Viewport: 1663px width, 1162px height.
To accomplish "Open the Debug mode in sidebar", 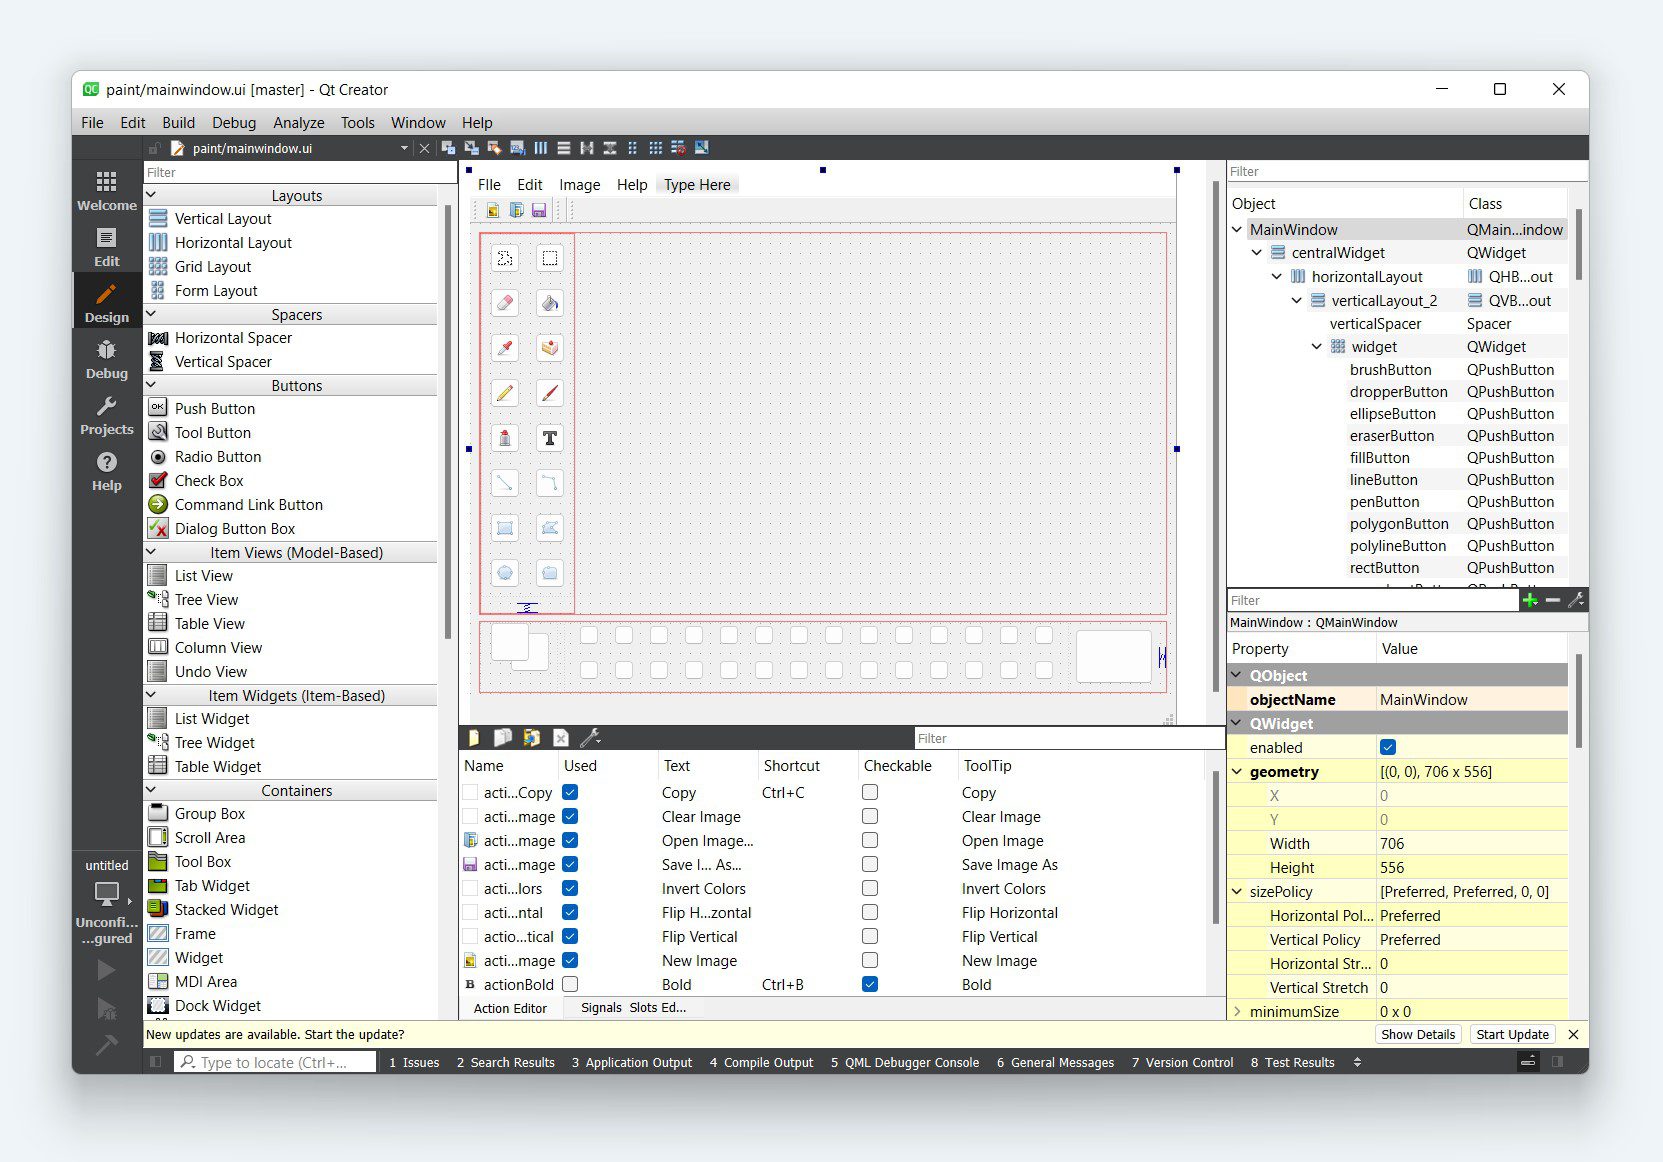I will coord(107,359).
